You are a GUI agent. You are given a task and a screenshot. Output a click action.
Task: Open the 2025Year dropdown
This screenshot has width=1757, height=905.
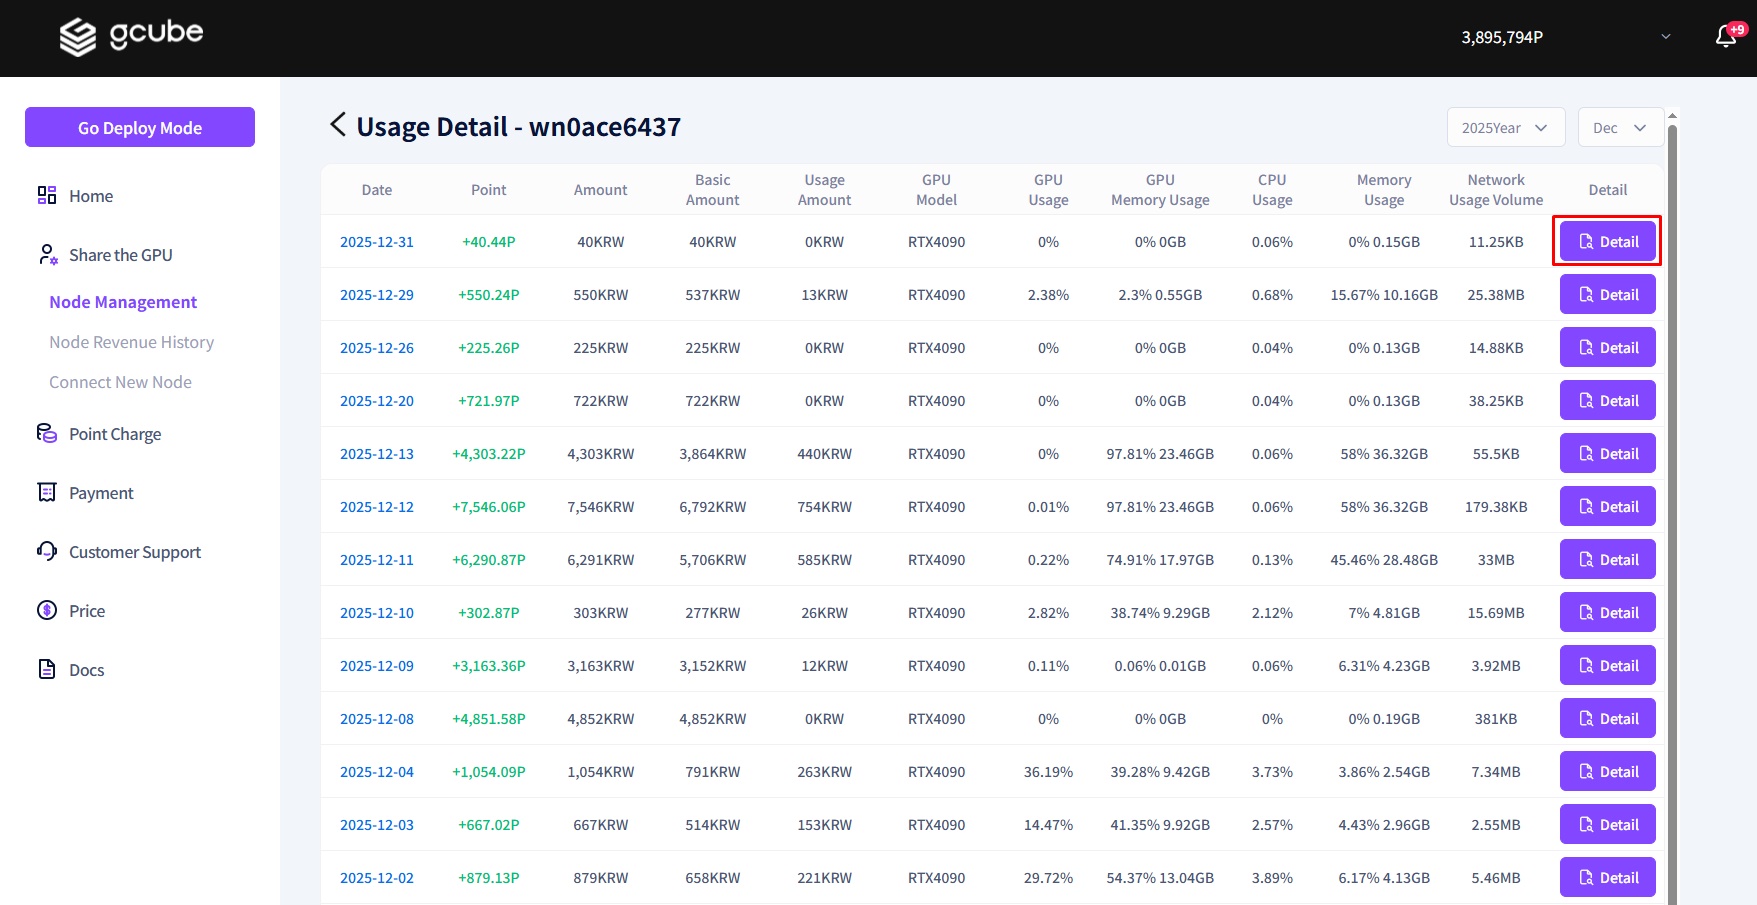1505,128
